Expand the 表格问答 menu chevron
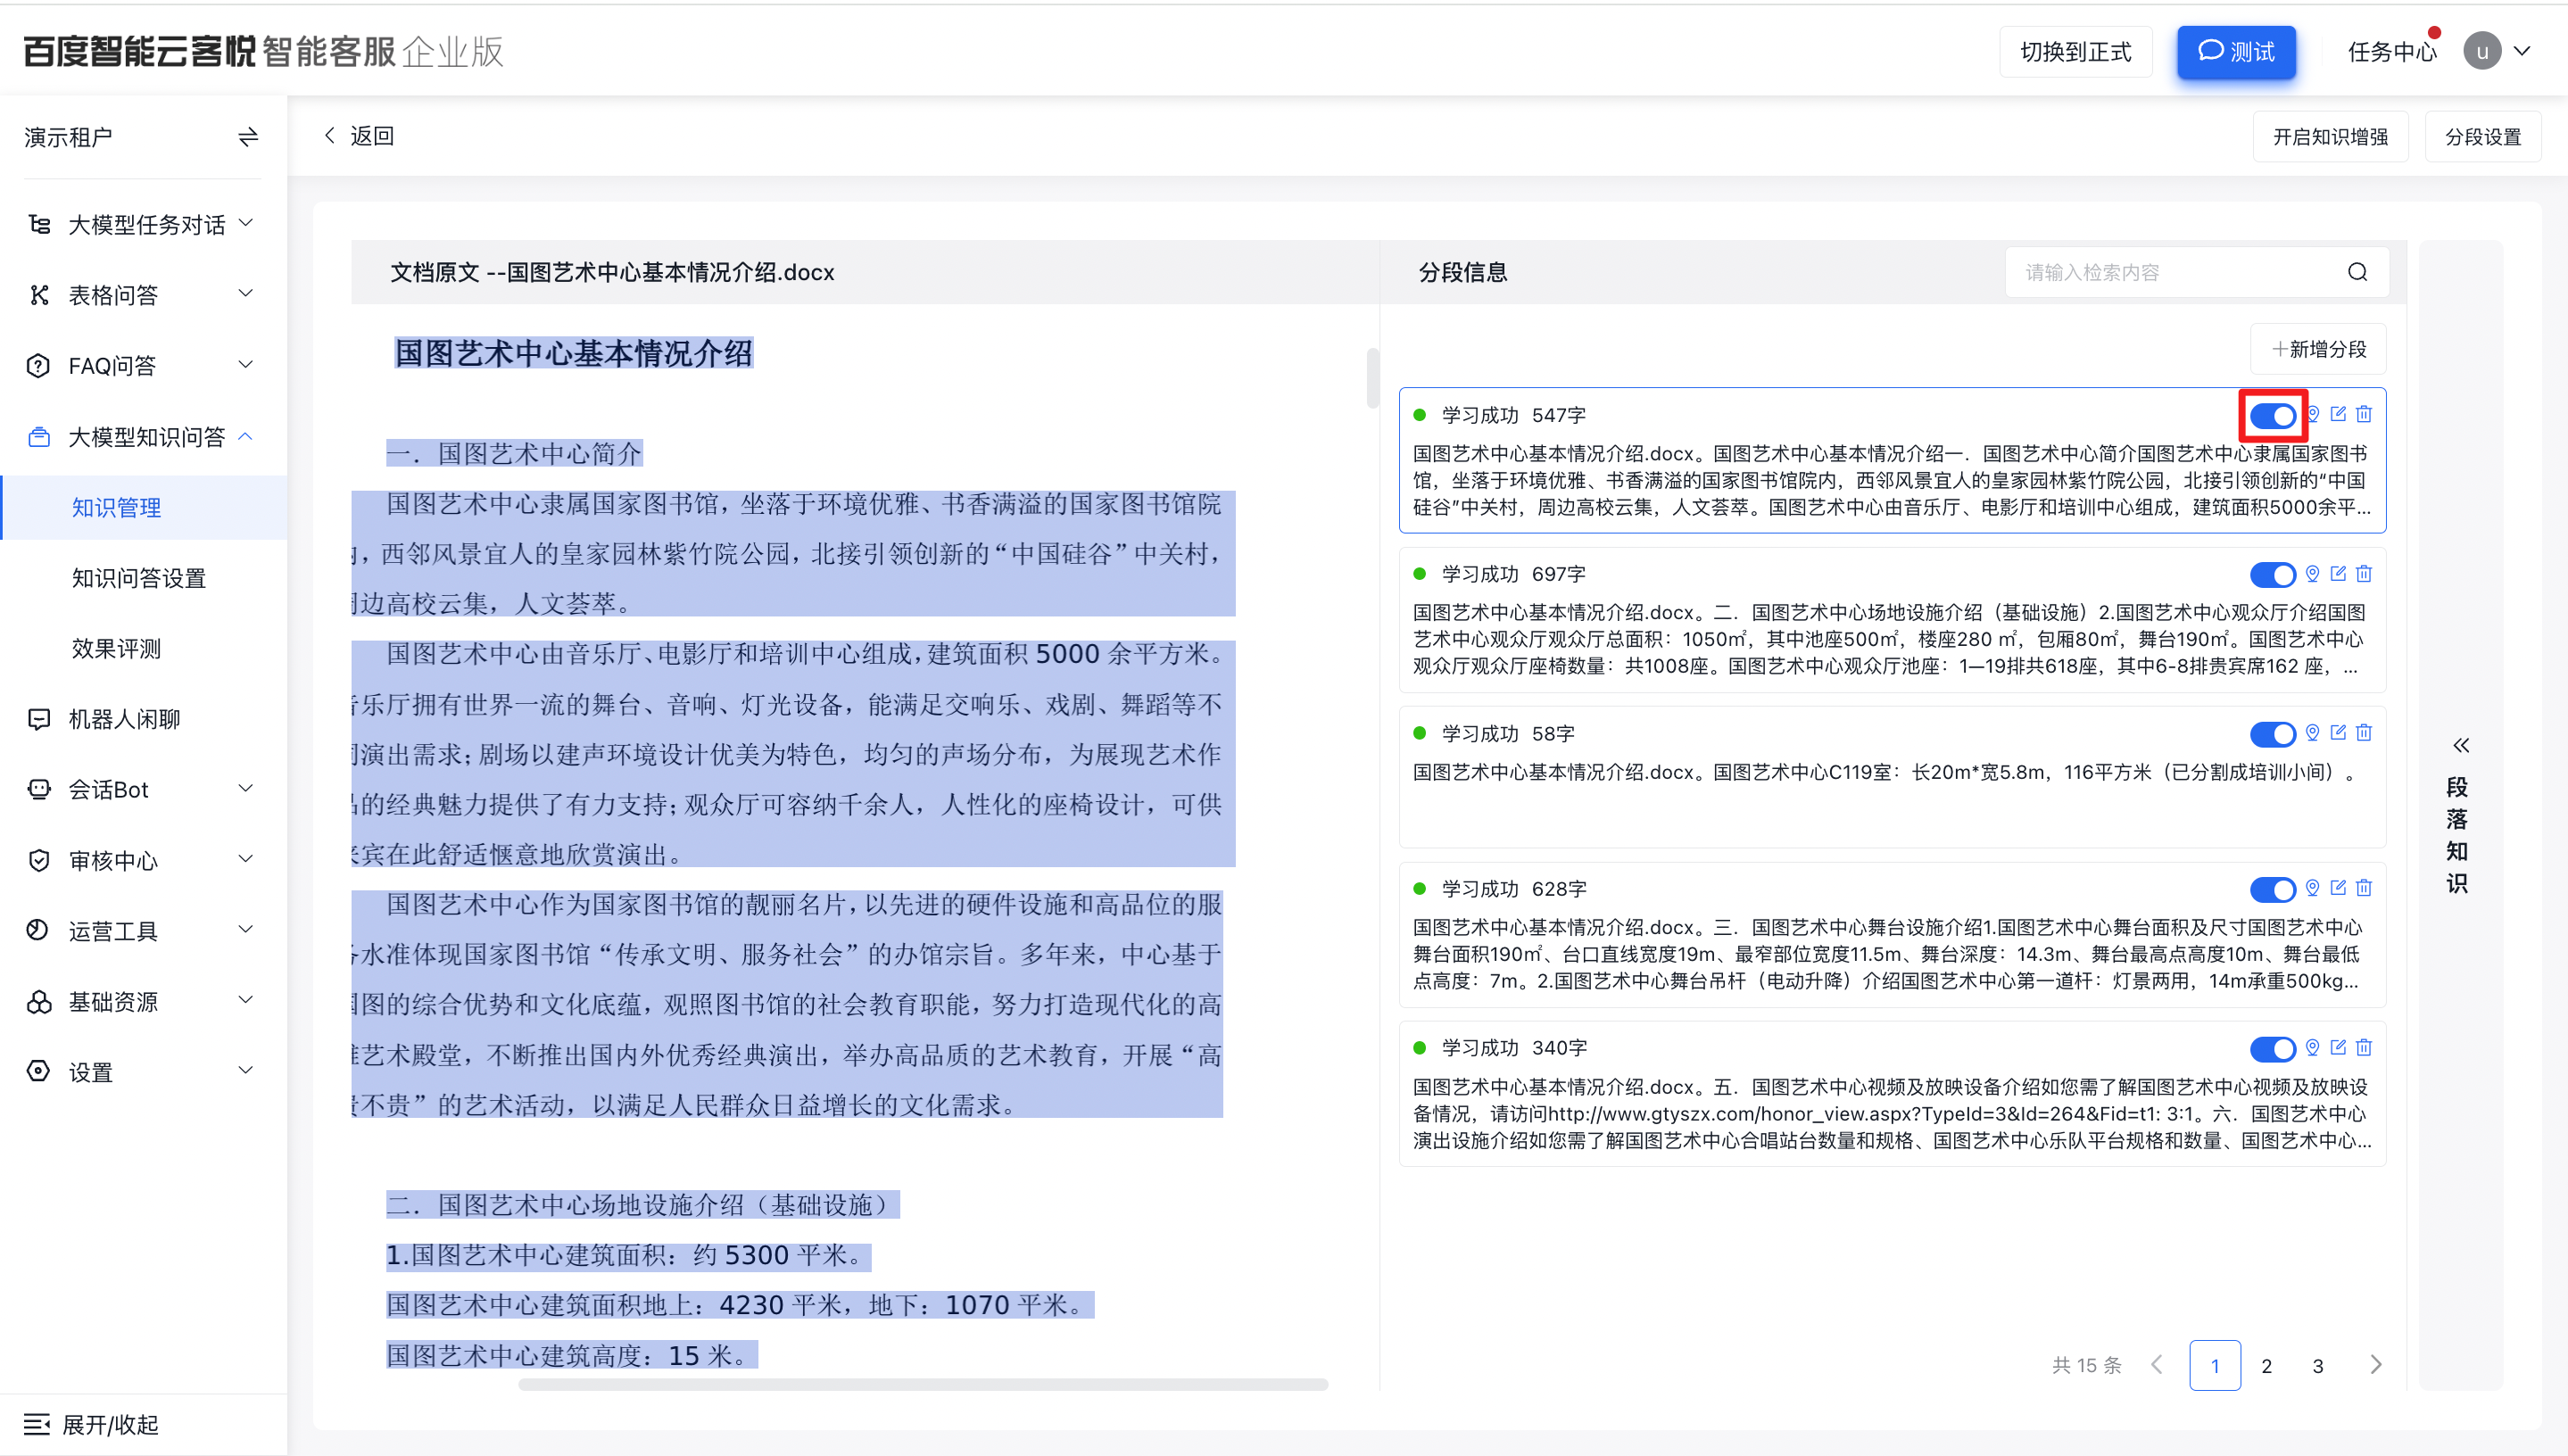This screenshot has width=2568, height=1456. 246,293
